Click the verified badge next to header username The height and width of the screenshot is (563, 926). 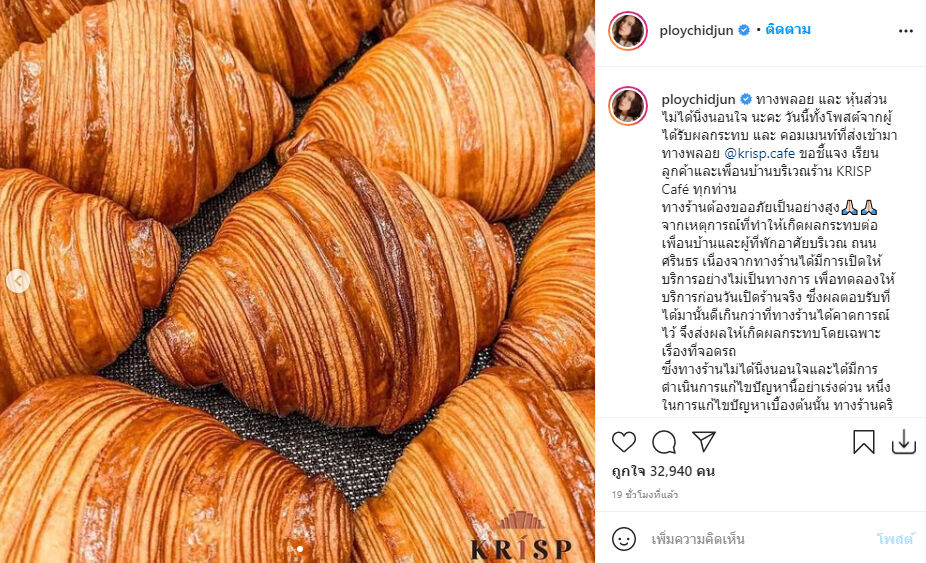pyautogui.click(x=744, y=30)
